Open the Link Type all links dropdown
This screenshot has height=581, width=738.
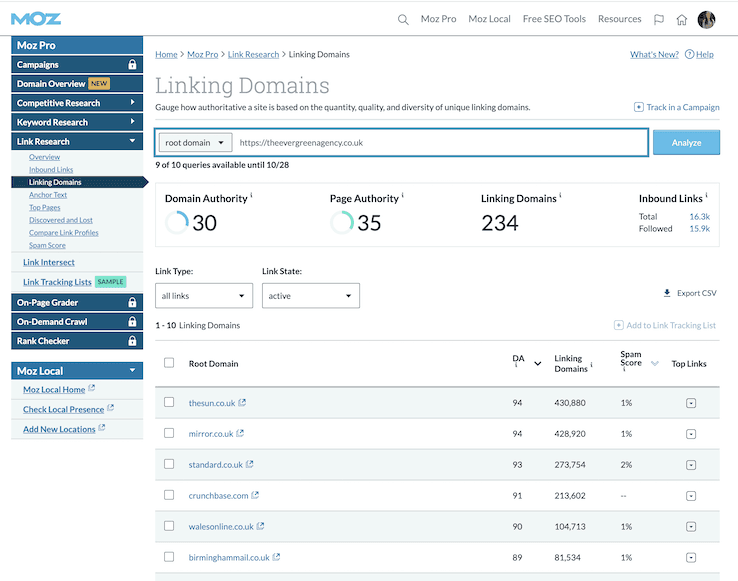coord(204,296)
